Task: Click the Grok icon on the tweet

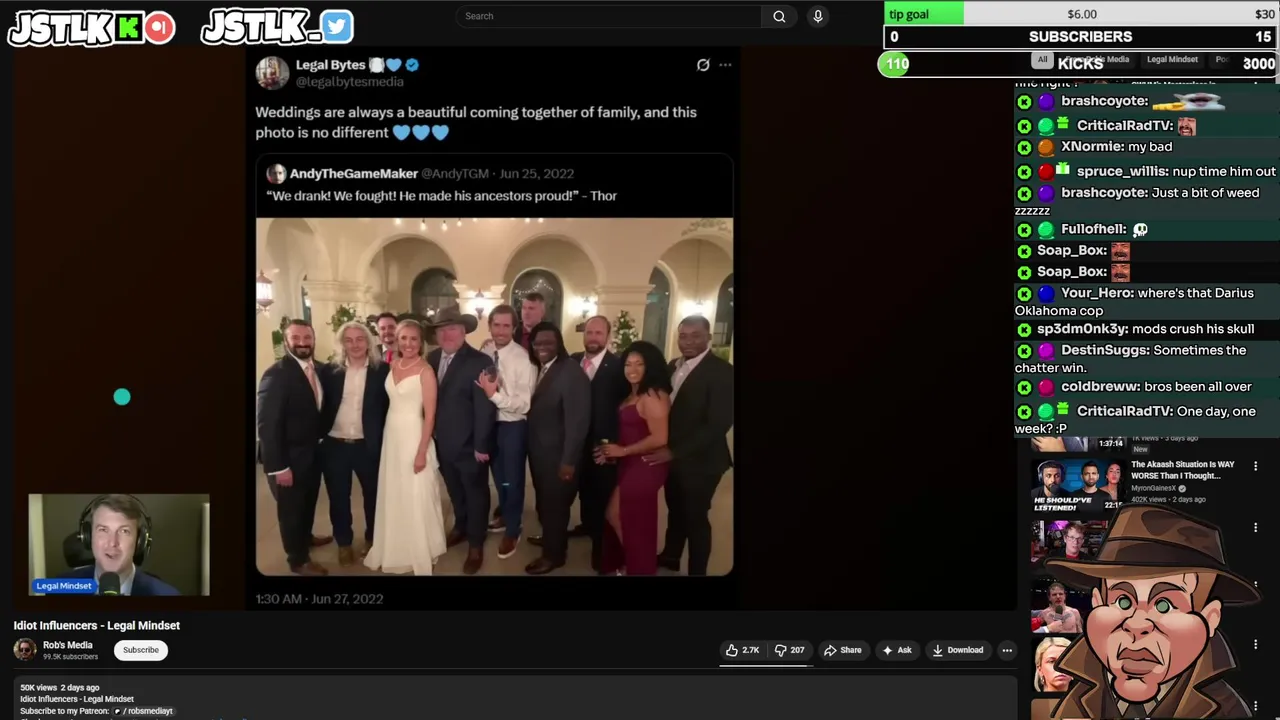Action: 703,65
